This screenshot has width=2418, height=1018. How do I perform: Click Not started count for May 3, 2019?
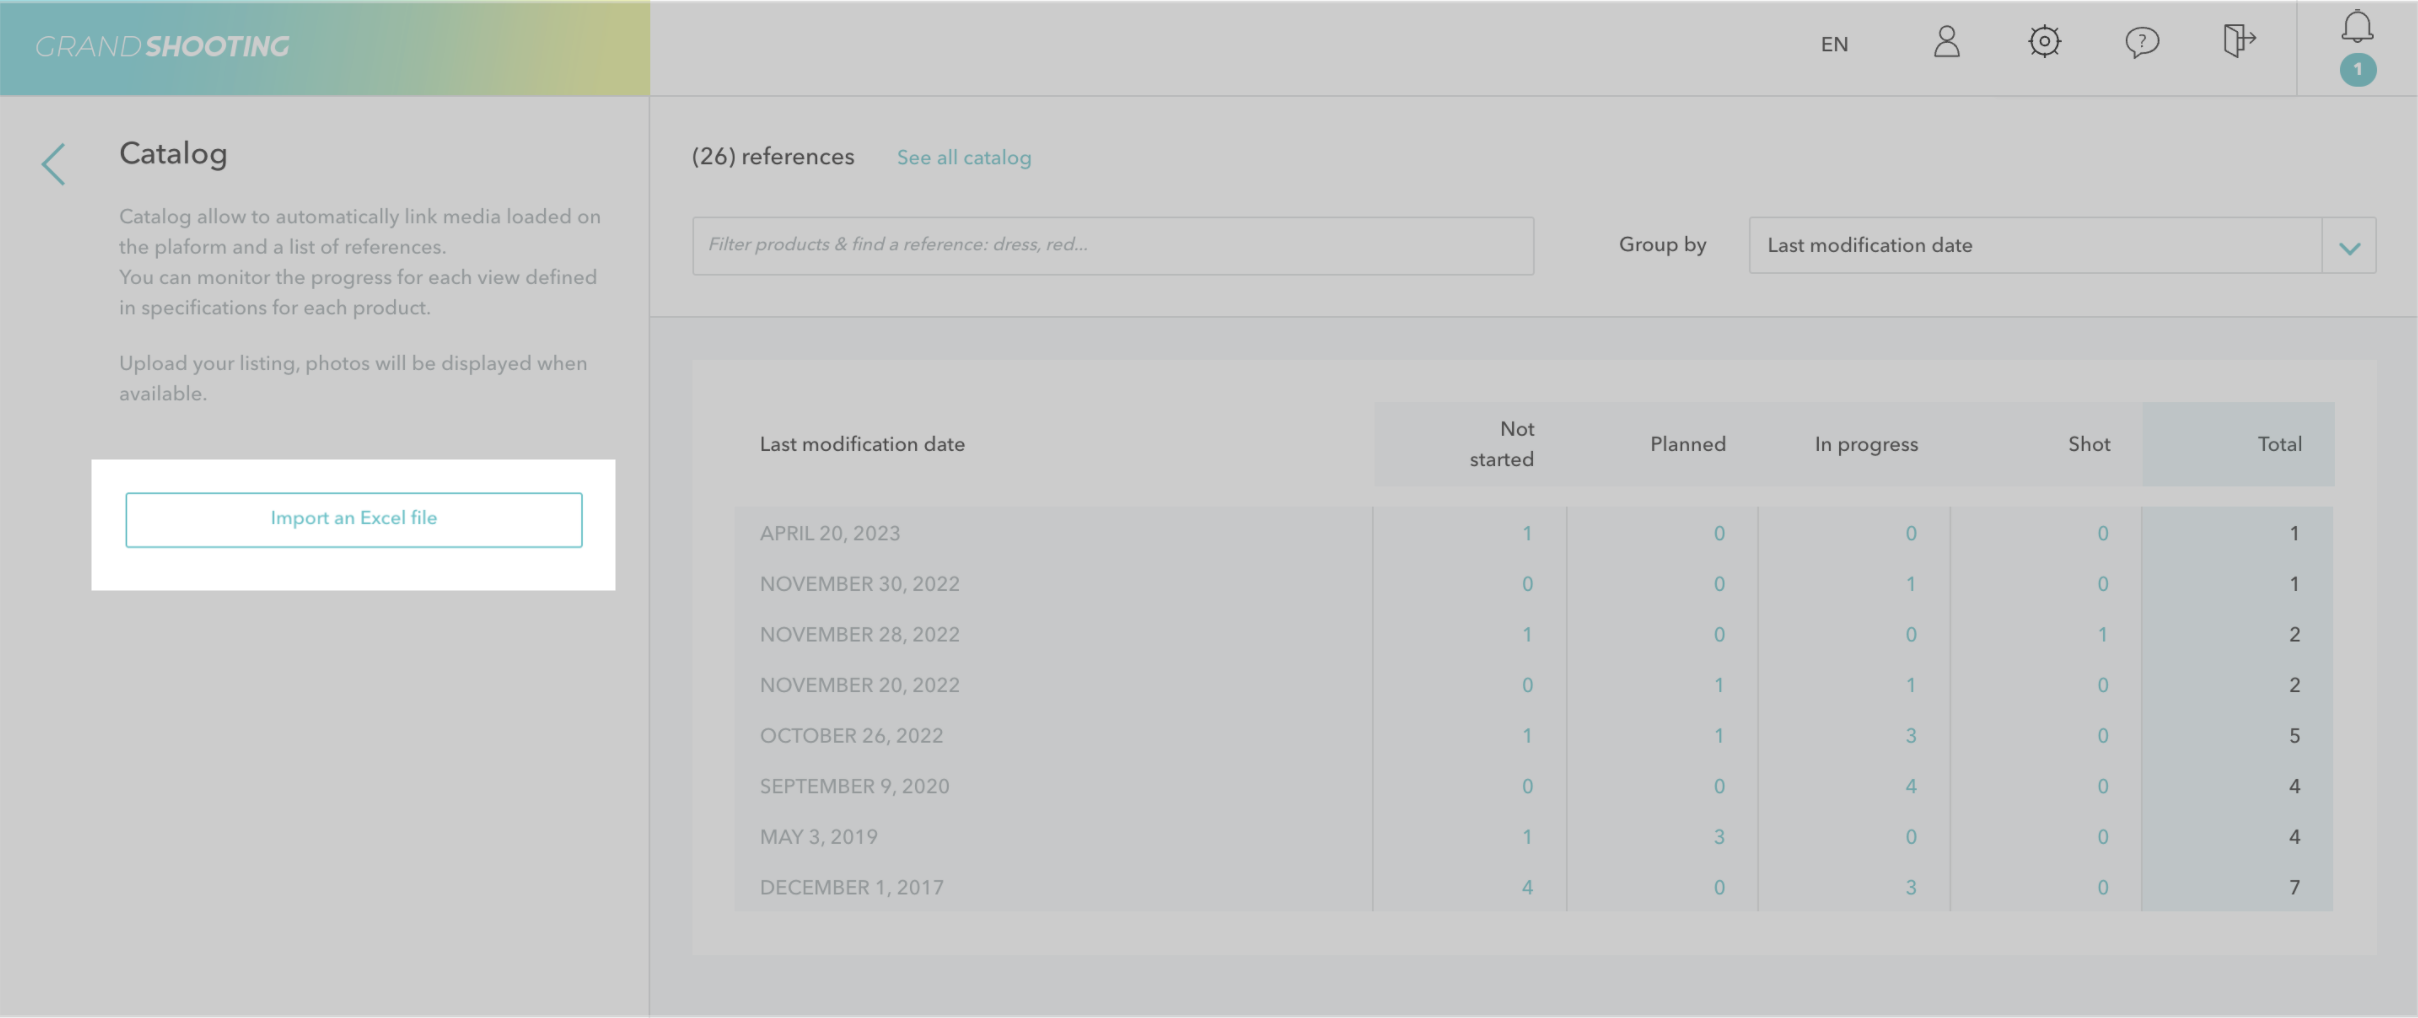pos(1527,837)
